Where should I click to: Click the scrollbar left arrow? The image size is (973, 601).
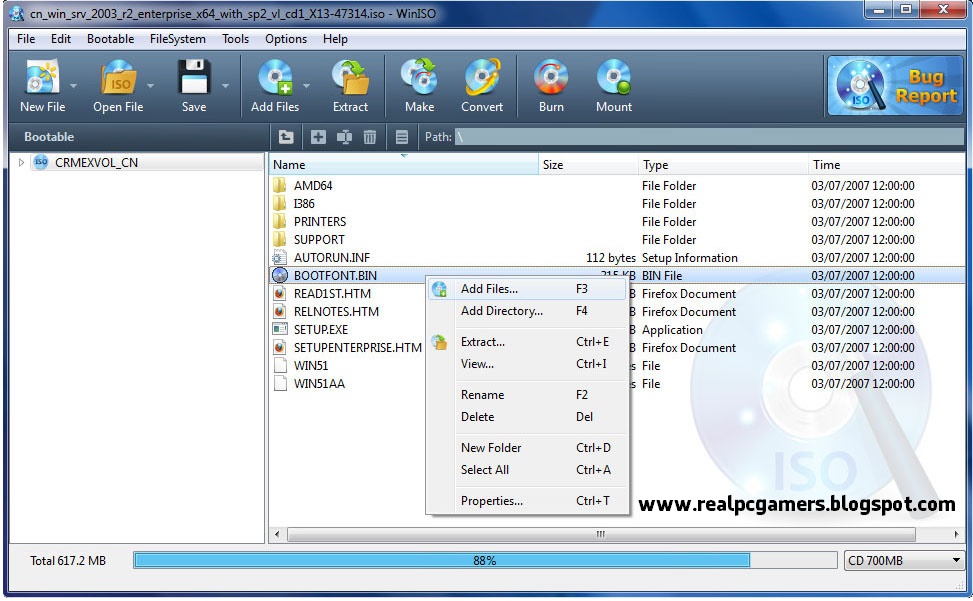coord(277,534)
